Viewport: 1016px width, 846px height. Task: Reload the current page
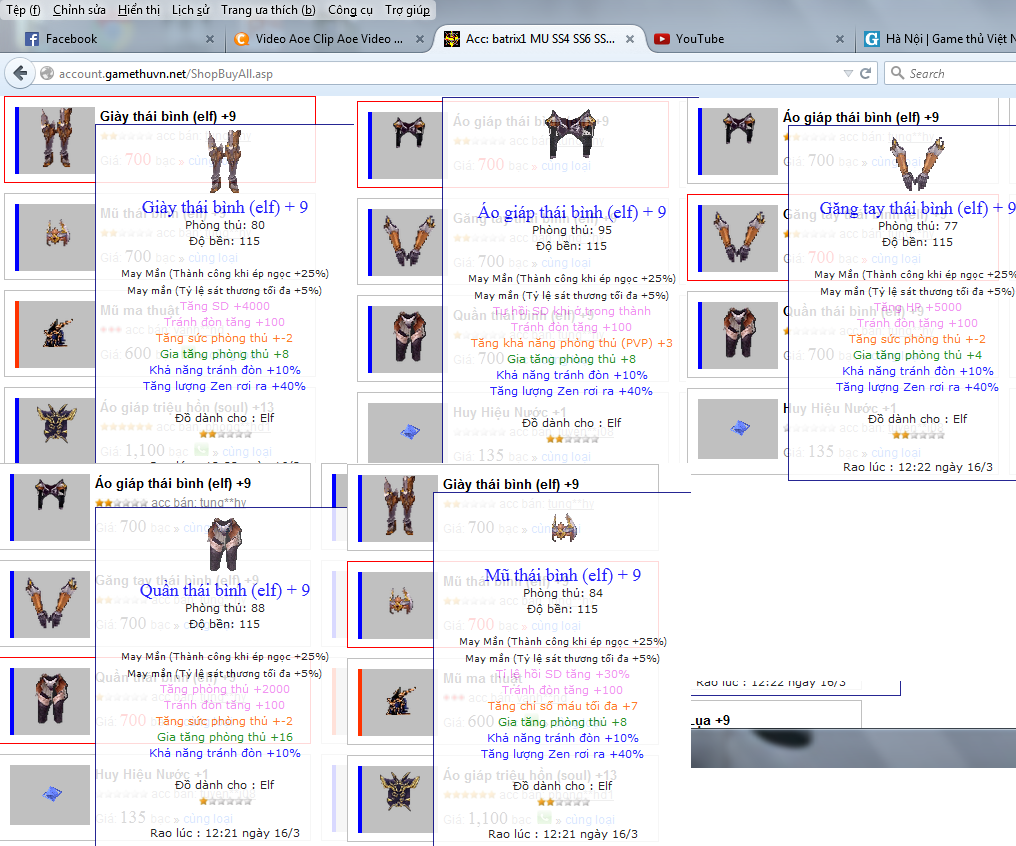click(865, 74)
